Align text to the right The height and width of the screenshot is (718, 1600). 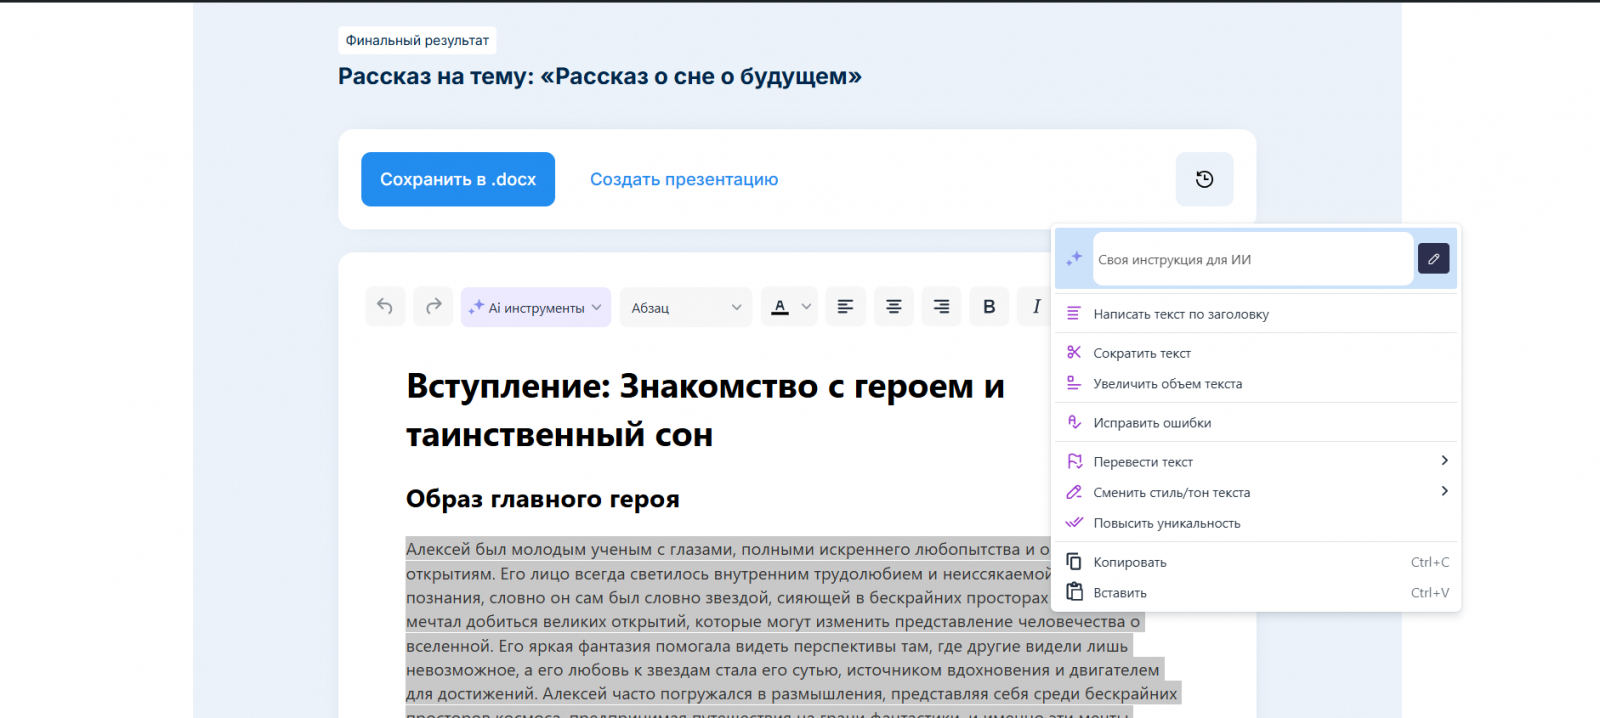[941, 307]
